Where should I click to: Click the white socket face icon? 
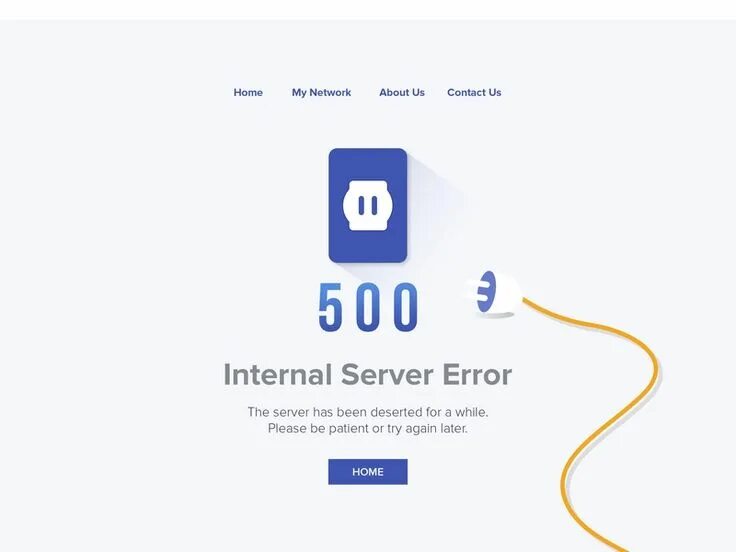click(x=368, y=206)
